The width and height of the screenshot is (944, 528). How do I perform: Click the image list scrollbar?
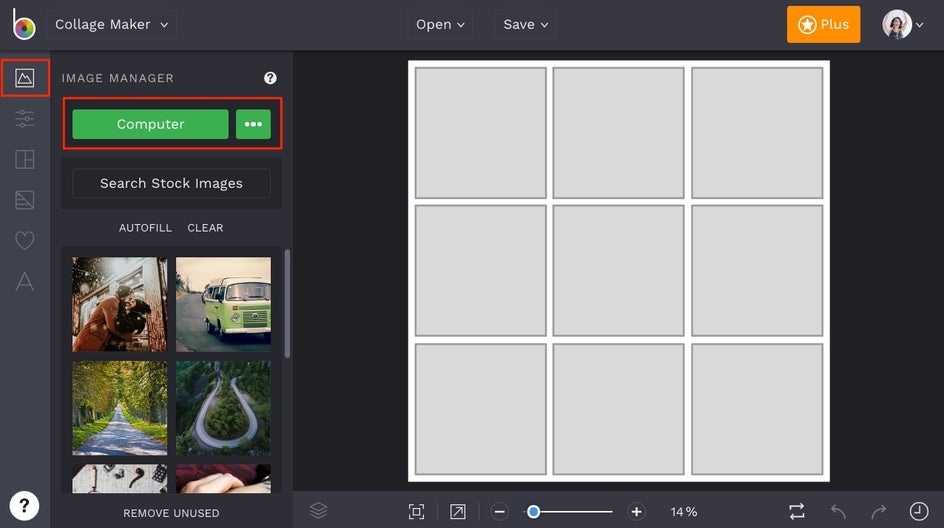(x=287, y=303)
